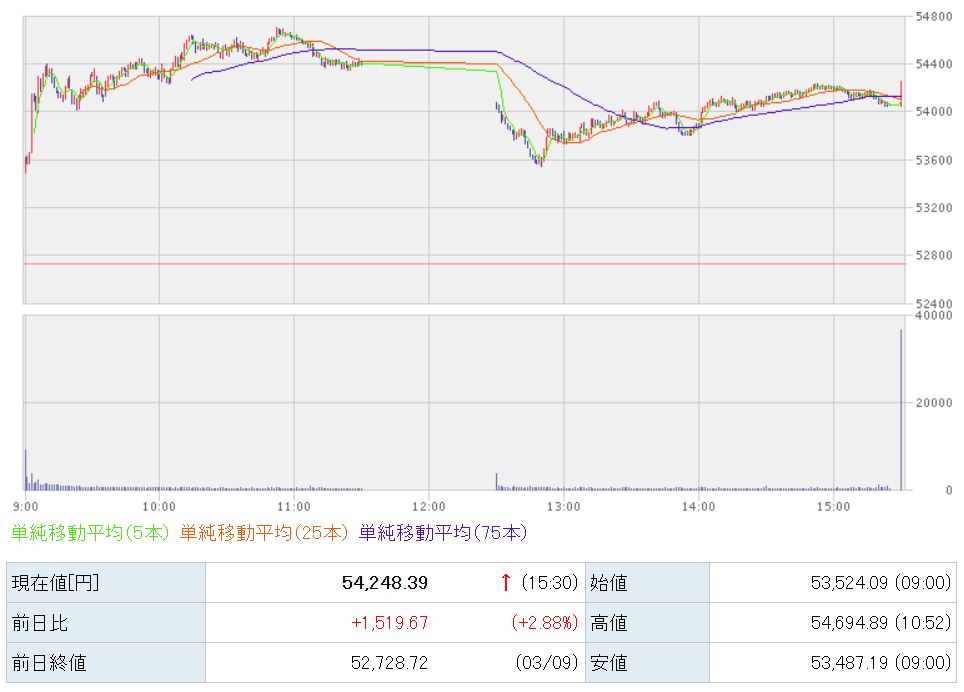
Task: Click the 10:00 time axis label
Action: pos(159,505)
